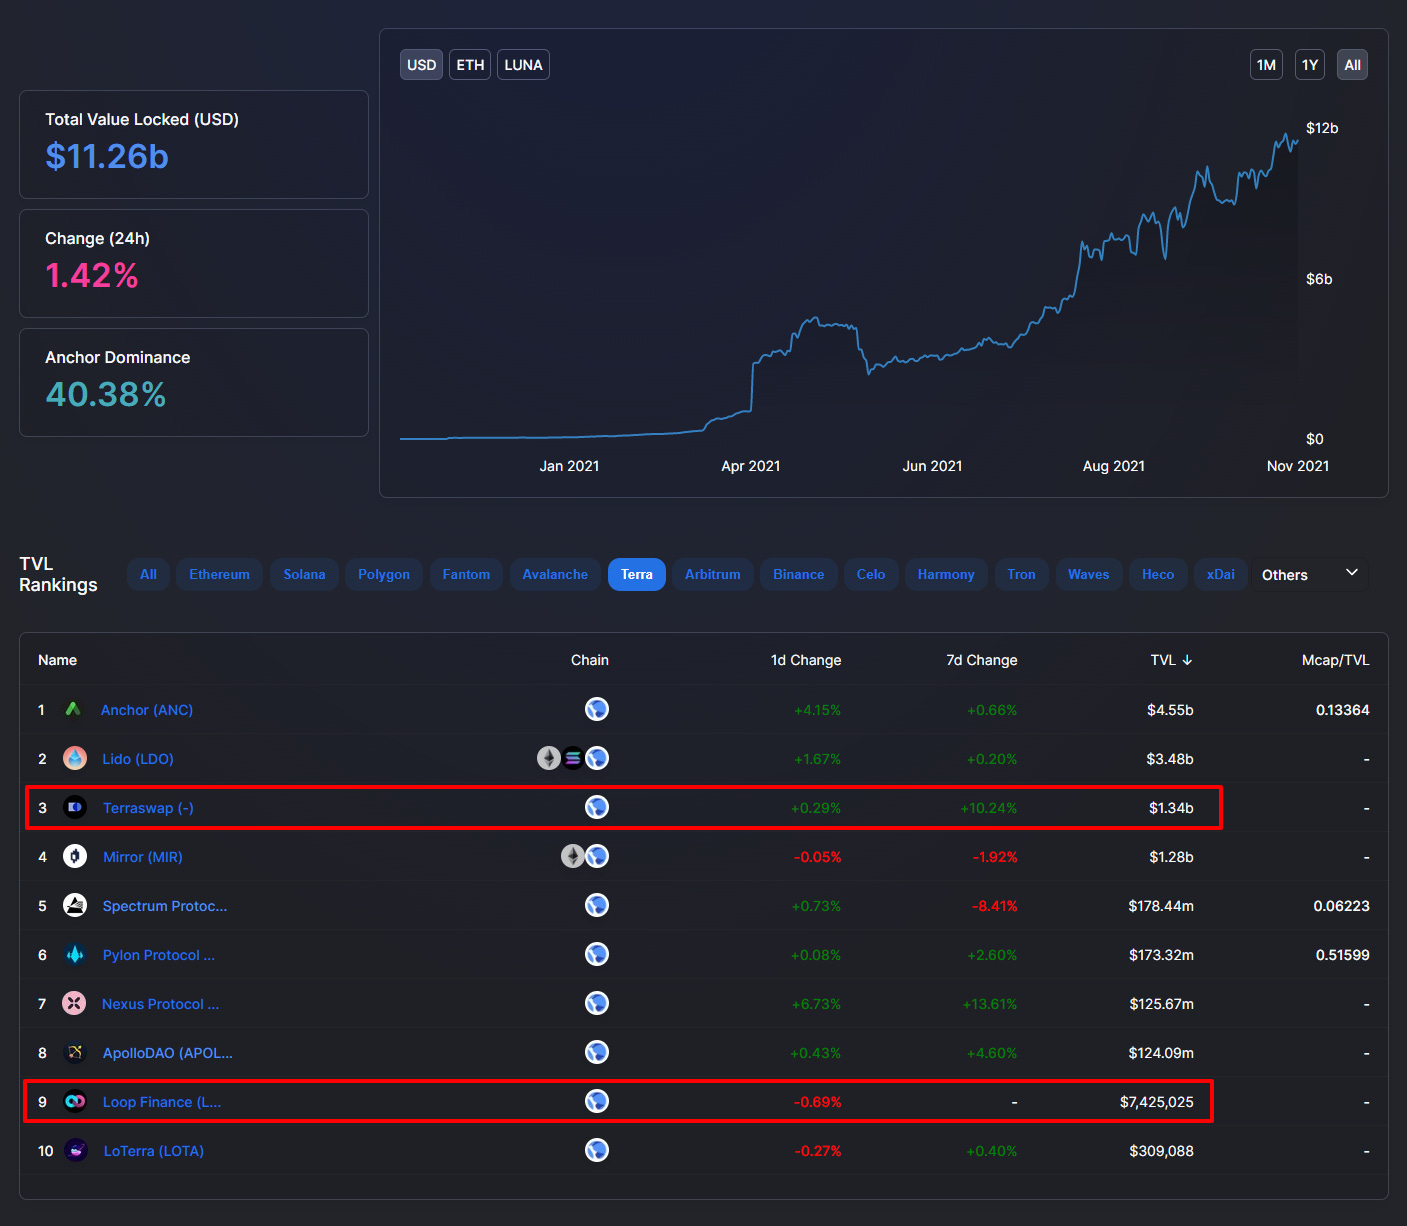The height and width of the screenshot is (1226, 1407).
Task: Open the Anchor (ANC) protocol link
Action: click(x=147, y=710)
